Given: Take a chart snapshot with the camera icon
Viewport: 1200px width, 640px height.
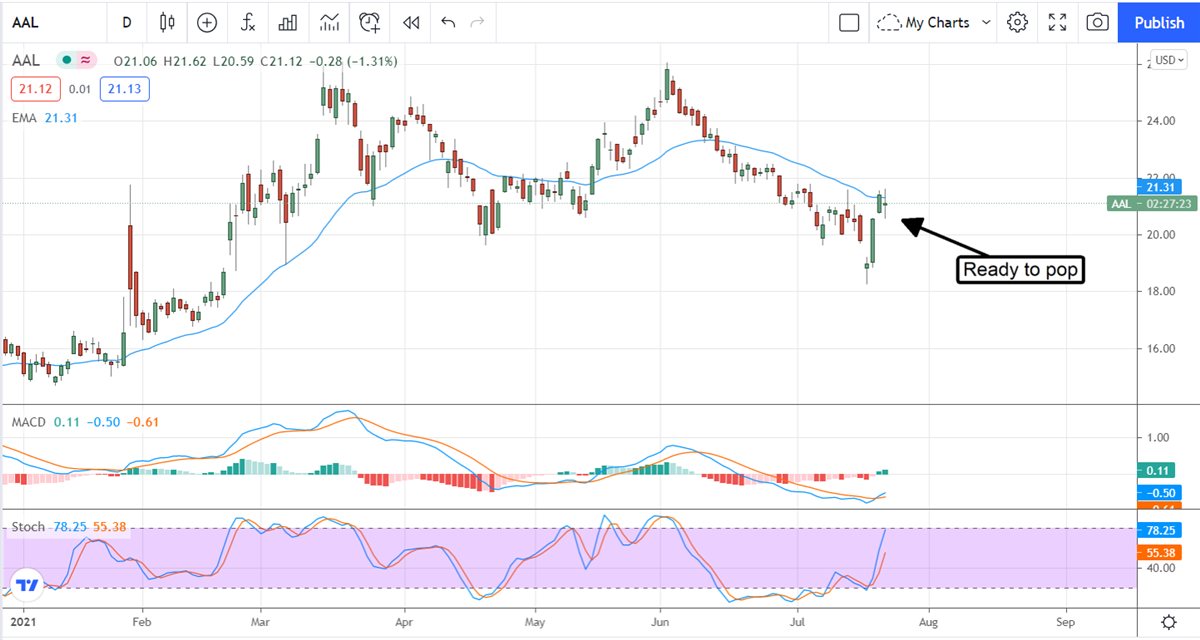Looking at the screenshot, I should [x=1097, y=22].
